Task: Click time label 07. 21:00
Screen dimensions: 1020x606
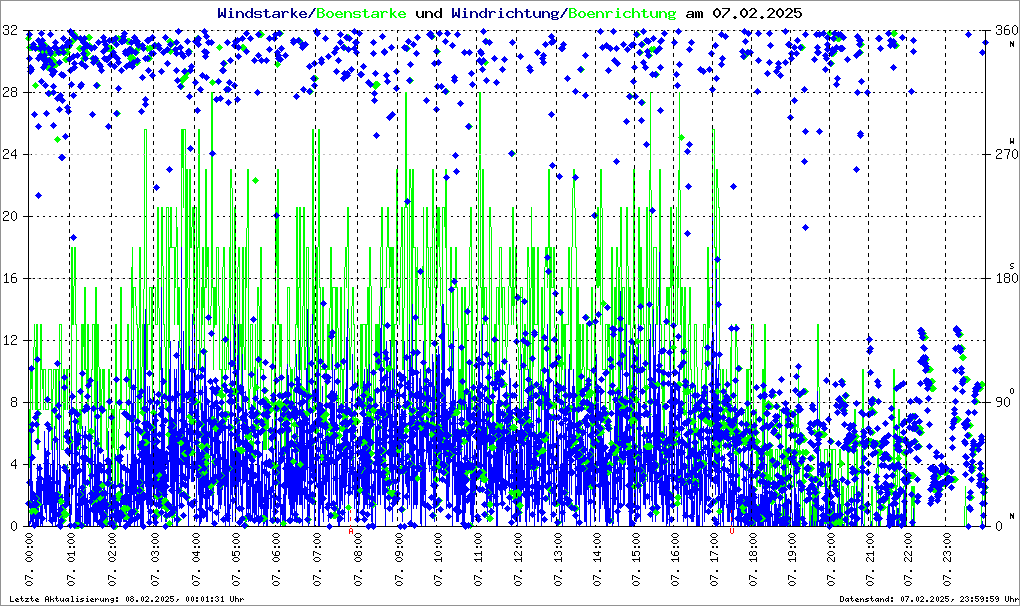Action: tap(870, 560)
